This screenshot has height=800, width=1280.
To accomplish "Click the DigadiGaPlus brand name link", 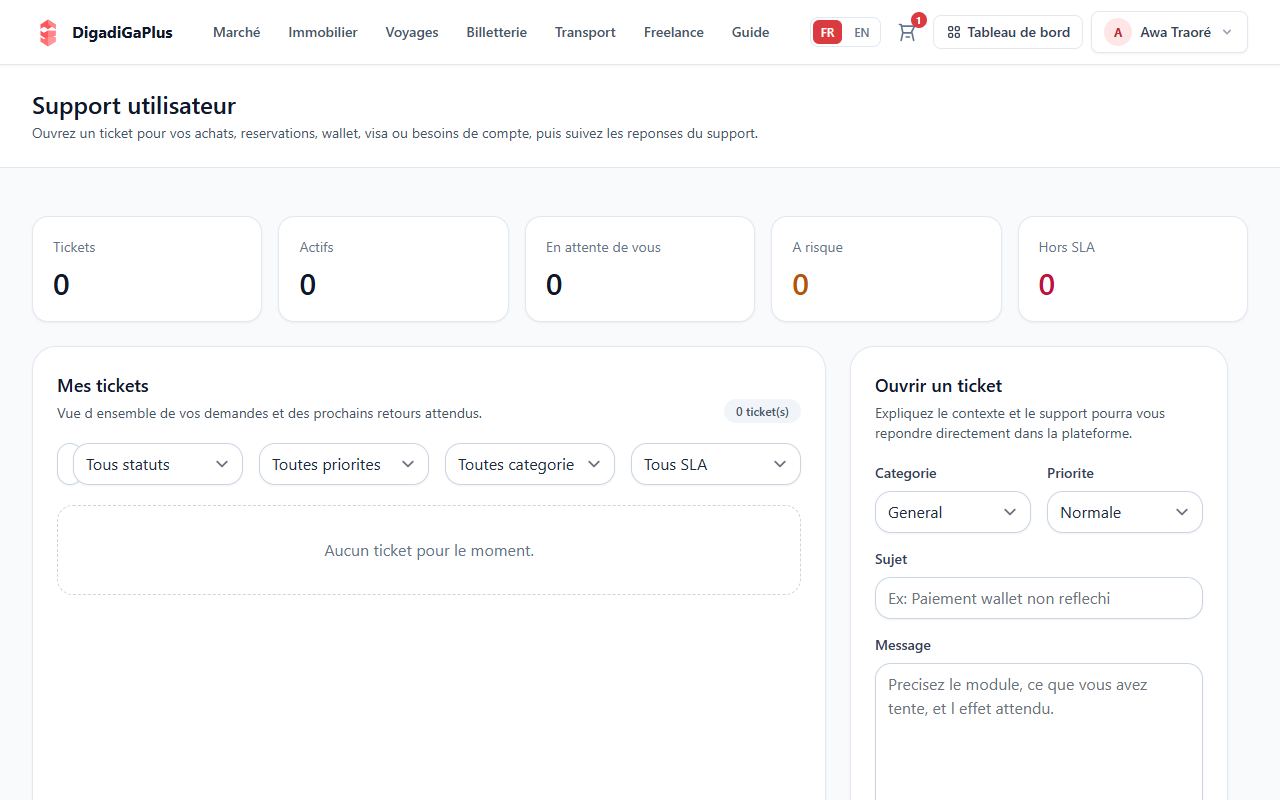I will [122, 32].
